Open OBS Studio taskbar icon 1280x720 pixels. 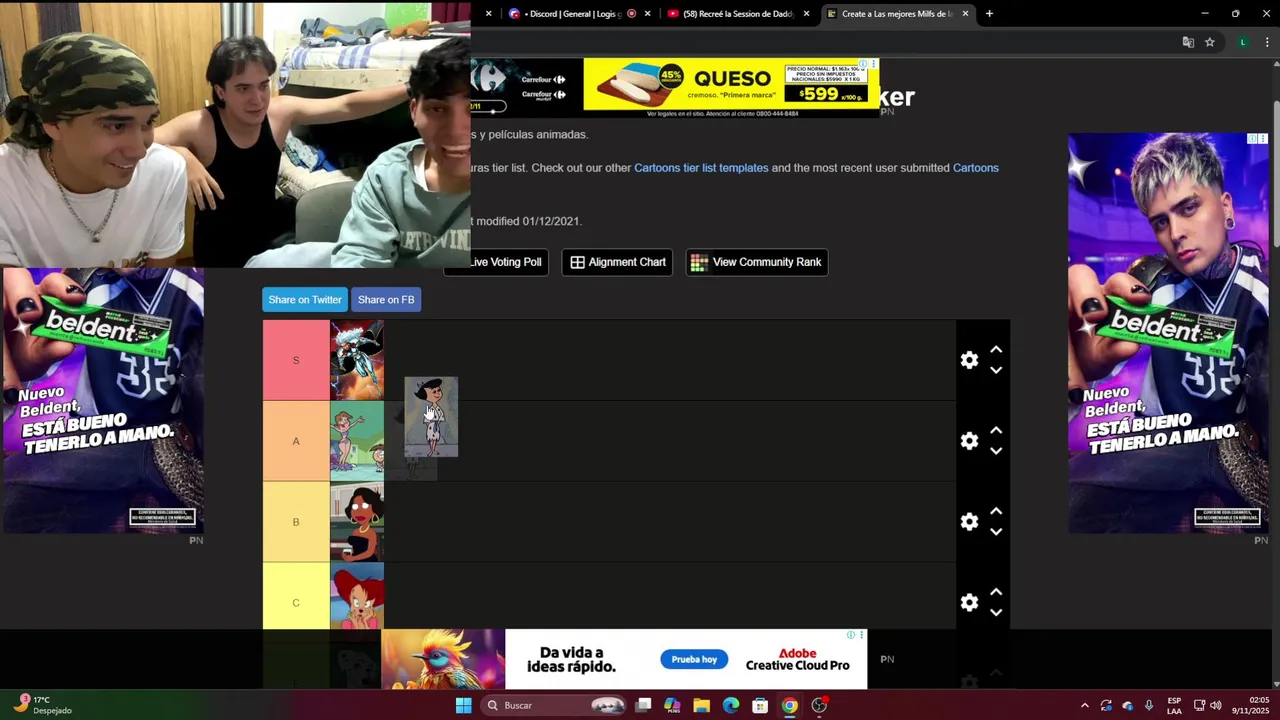tap(819, 706)
